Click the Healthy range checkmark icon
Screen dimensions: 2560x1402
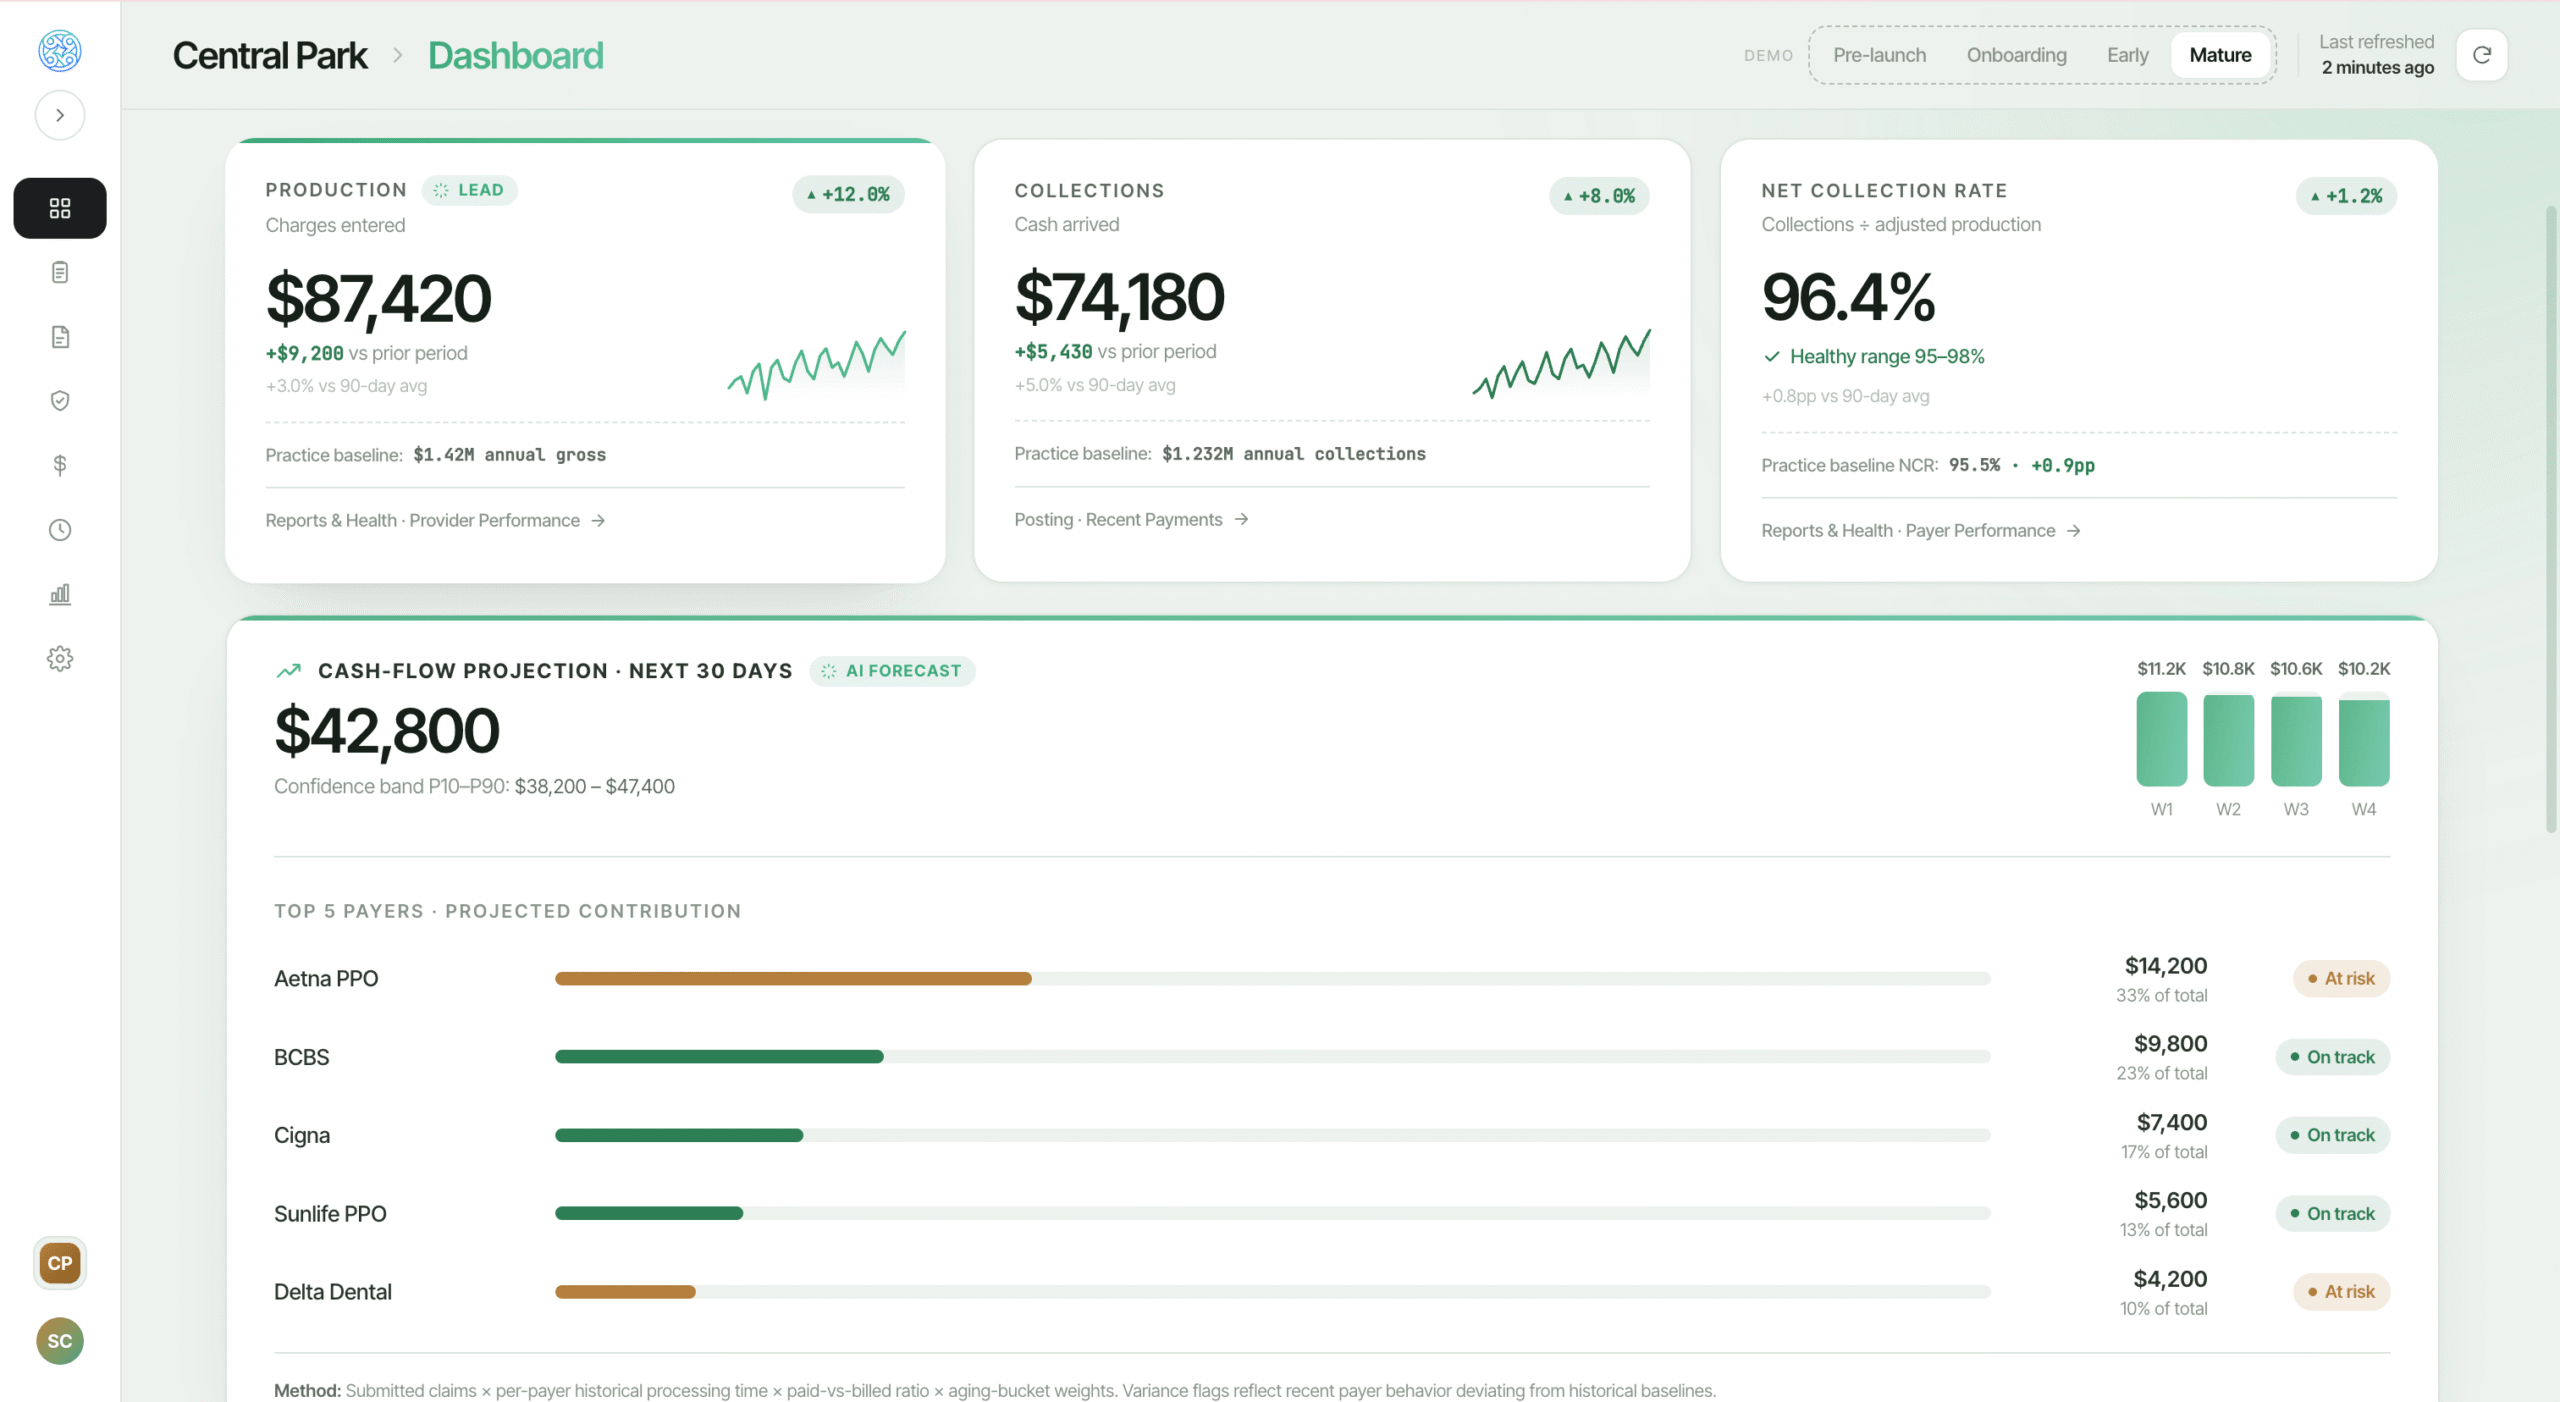[1772, 356]
